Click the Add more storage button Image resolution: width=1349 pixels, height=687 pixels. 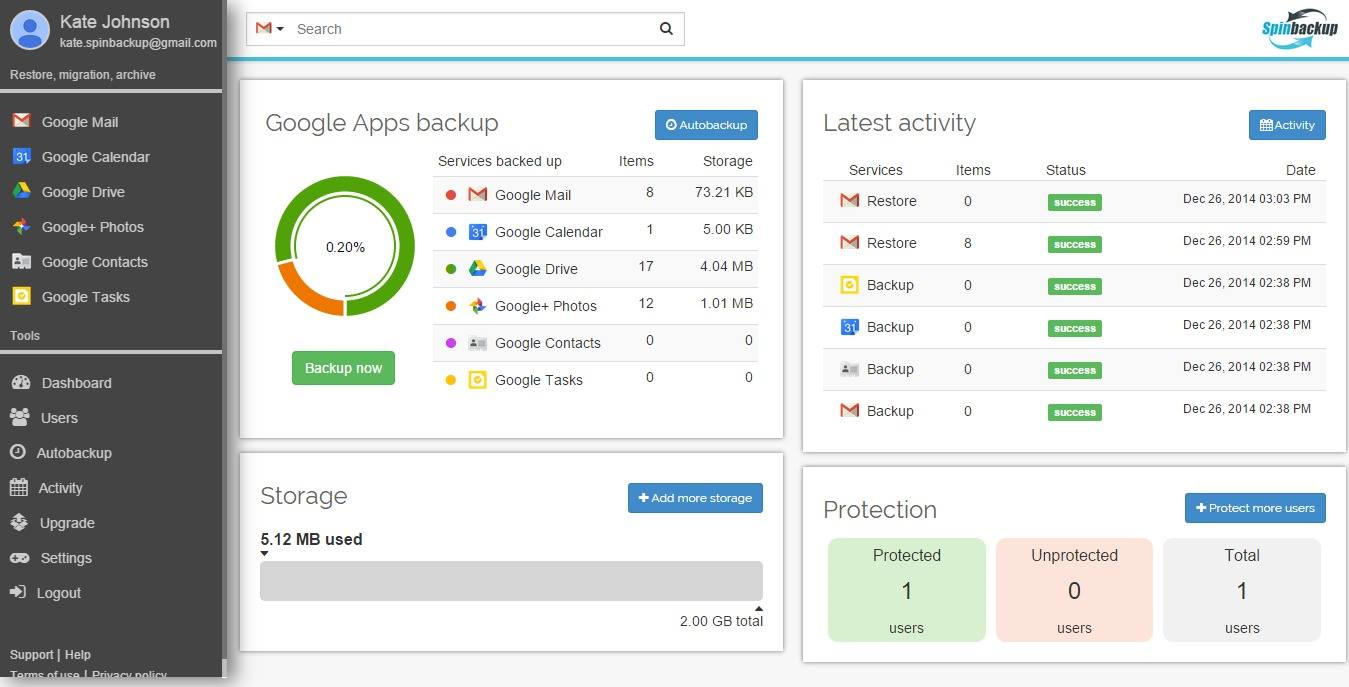(695, 498)
